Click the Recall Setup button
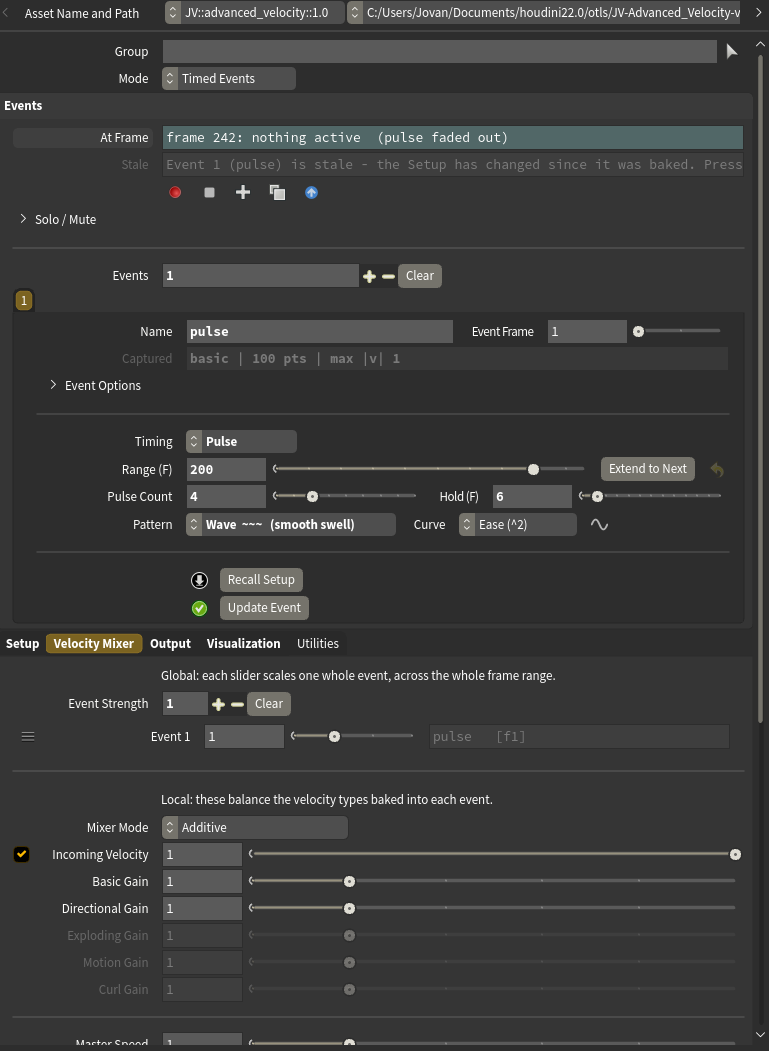Screen dimensions: 769x1051 pos(261,580)
